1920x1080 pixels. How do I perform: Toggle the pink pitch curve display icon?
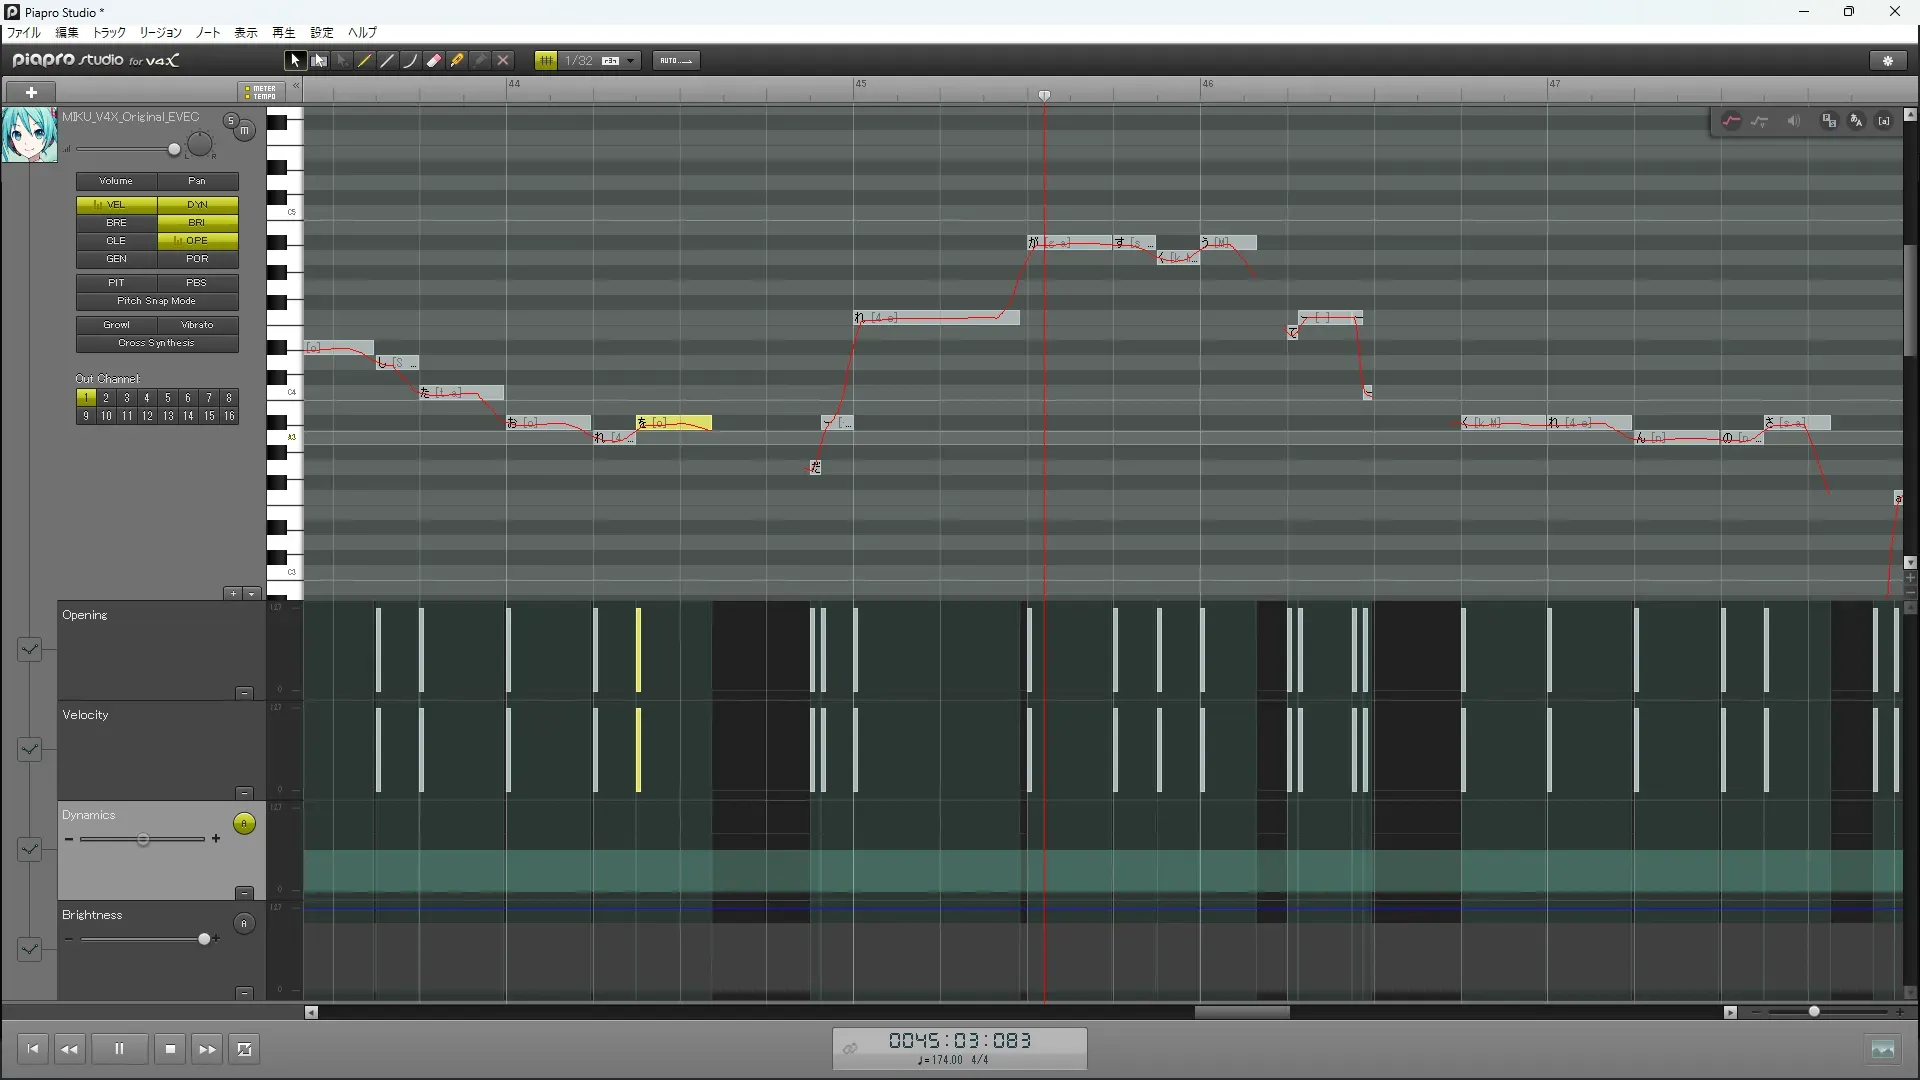(x=1731, y=121)
